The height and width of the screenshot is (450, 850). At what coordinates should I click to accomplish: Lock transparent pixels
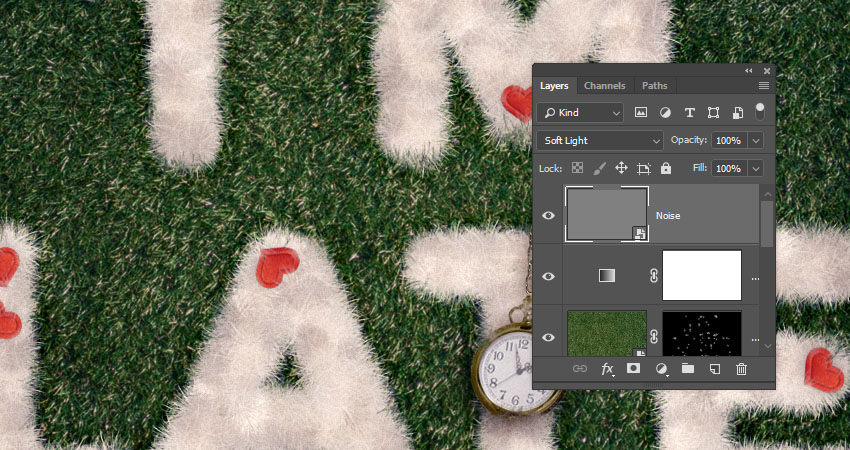[577, 168]
